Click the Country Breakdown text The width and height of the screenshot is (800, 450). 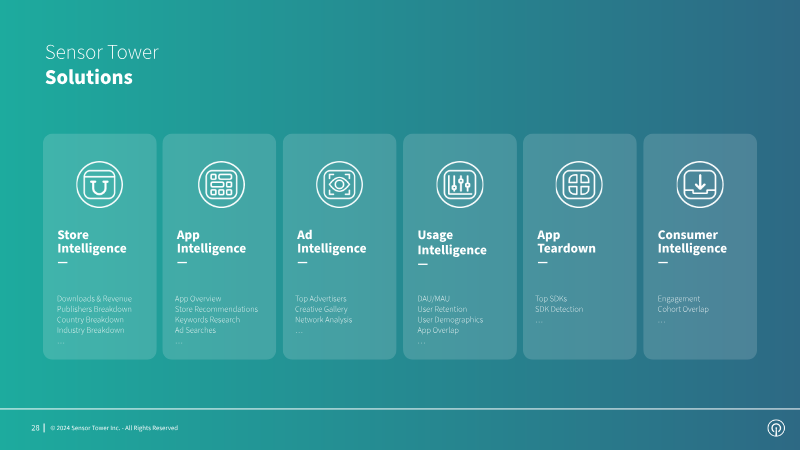click(x=90, y=320)
